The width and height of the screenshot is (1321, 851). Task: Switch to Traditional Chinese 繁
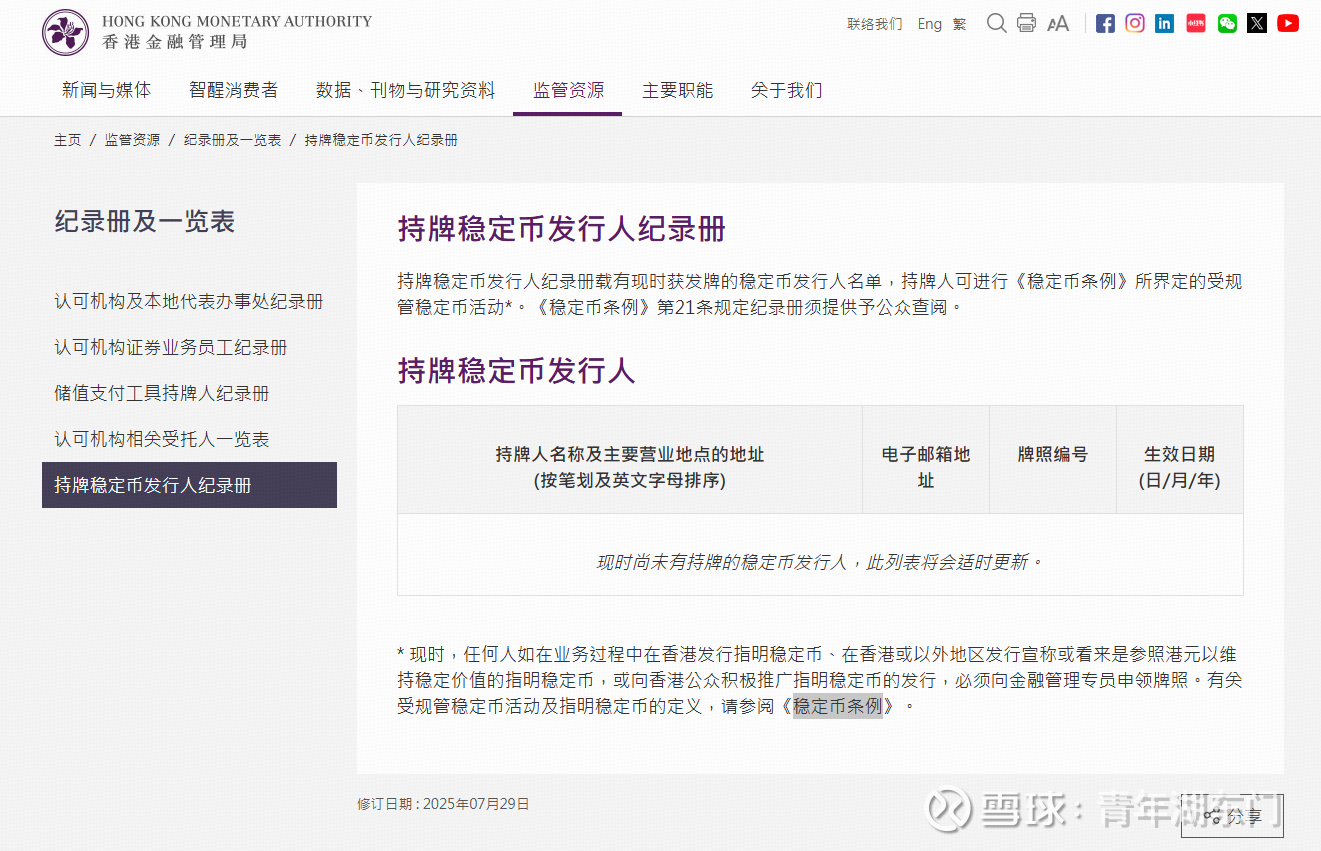pos(959,24)
